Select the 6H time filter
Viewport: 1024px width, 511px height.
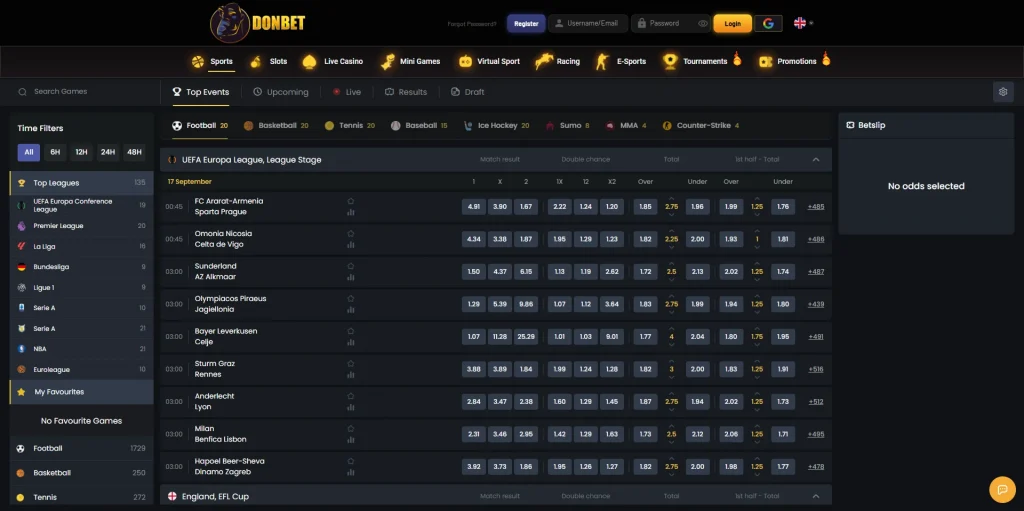[x=55, y=152]
